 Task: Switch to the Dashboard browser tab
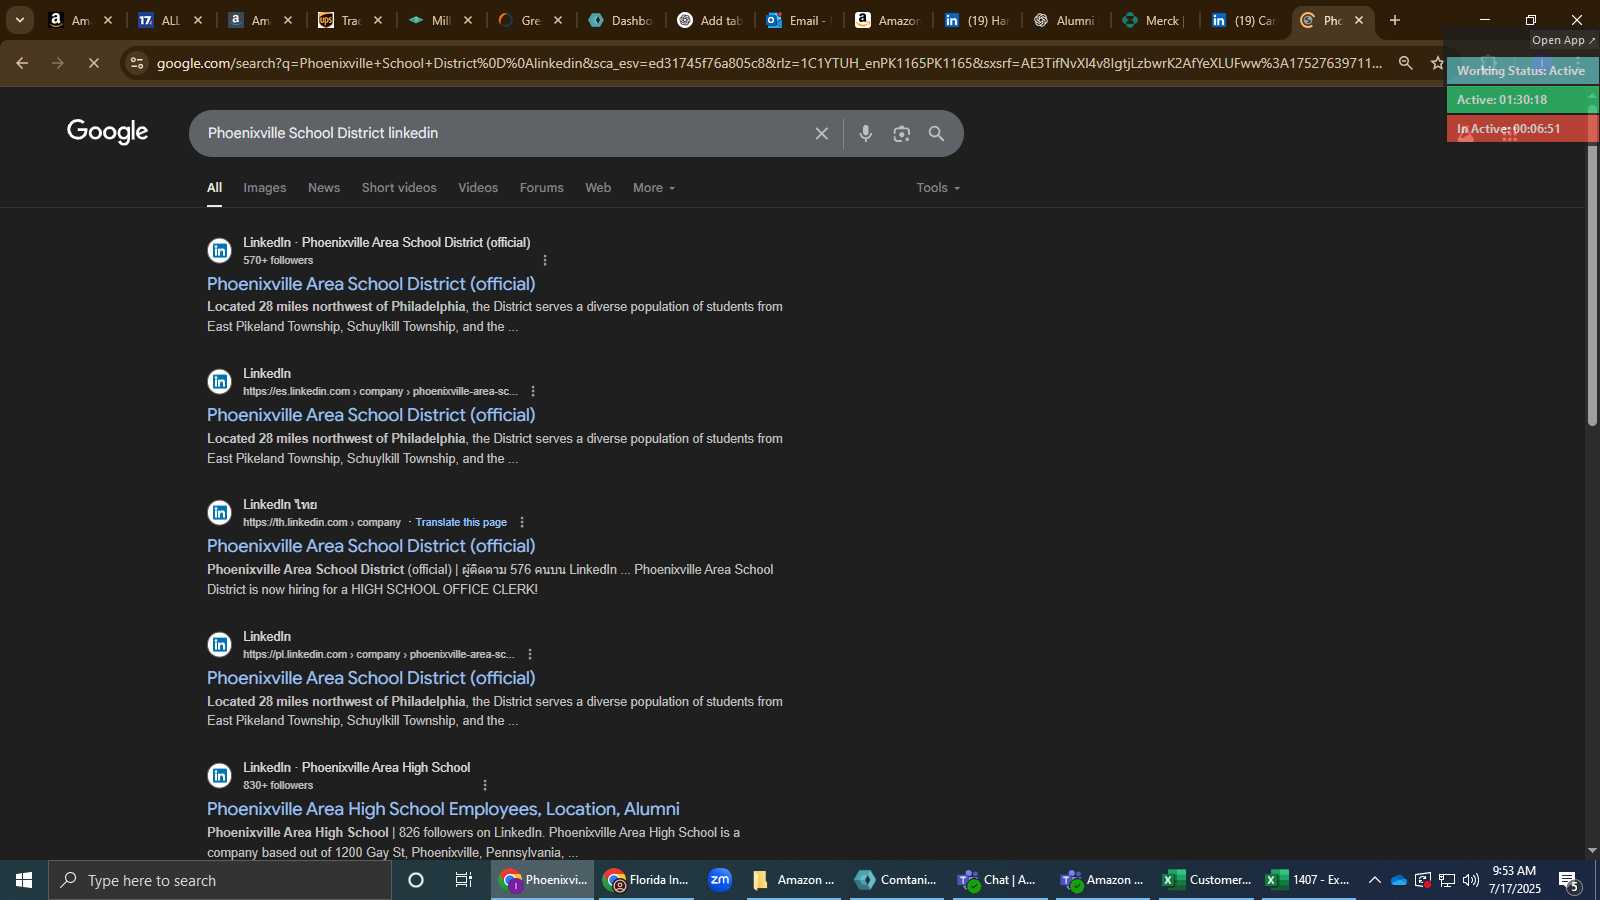click(620, 20)
